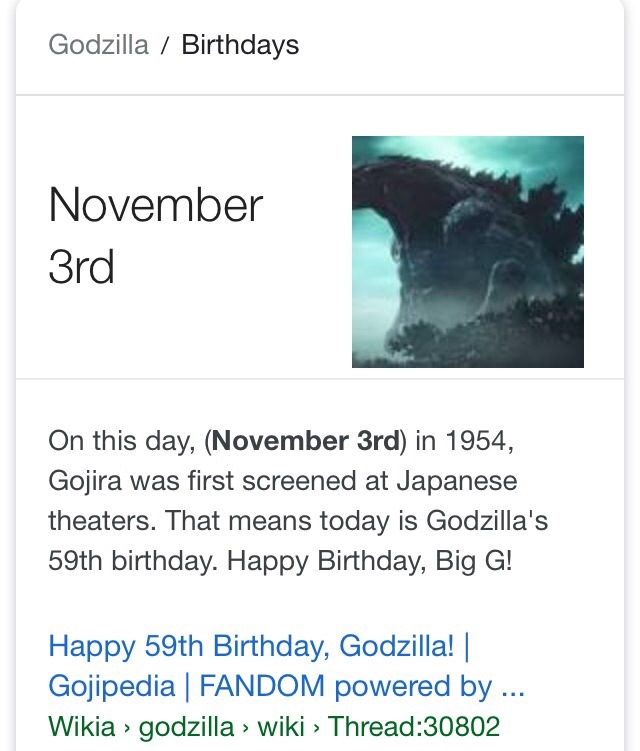Viewport: 640px width, 751px height.
Task: Click the chevron before Thread:30802
Action: [x=316, y=728]
